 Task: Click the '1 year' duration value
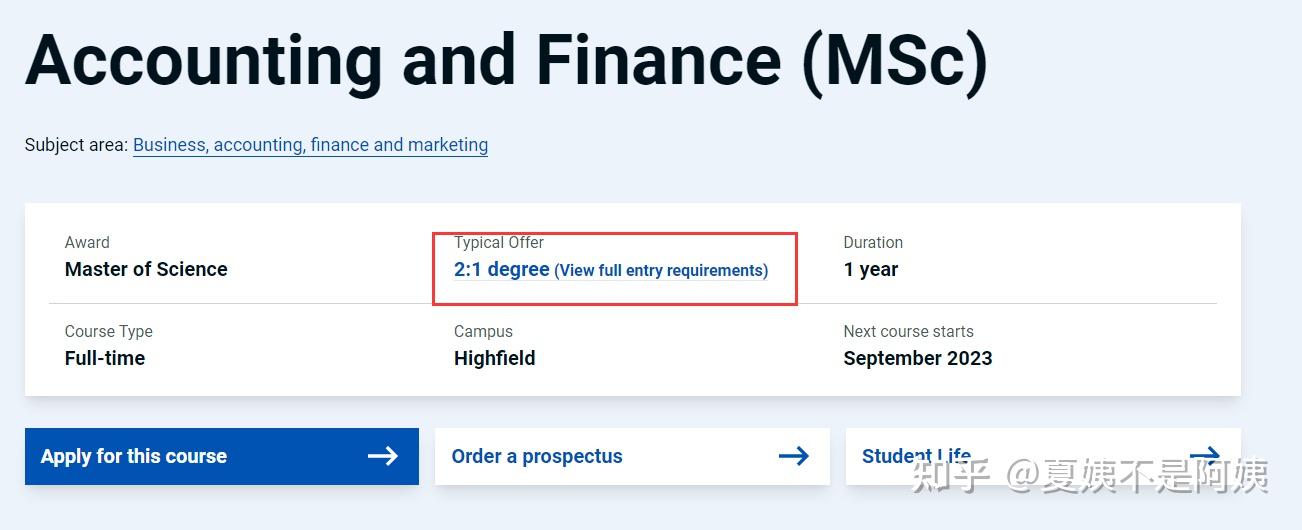coord(870,269)
